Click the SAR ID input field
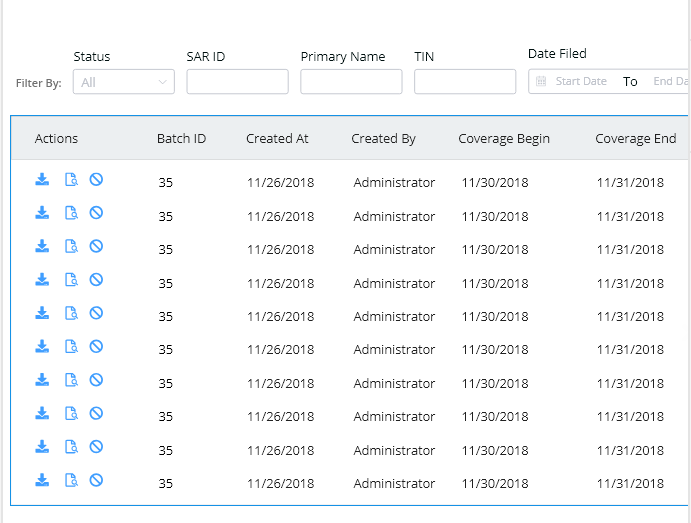This screenshot has height=523, width=691. point(237,82)
